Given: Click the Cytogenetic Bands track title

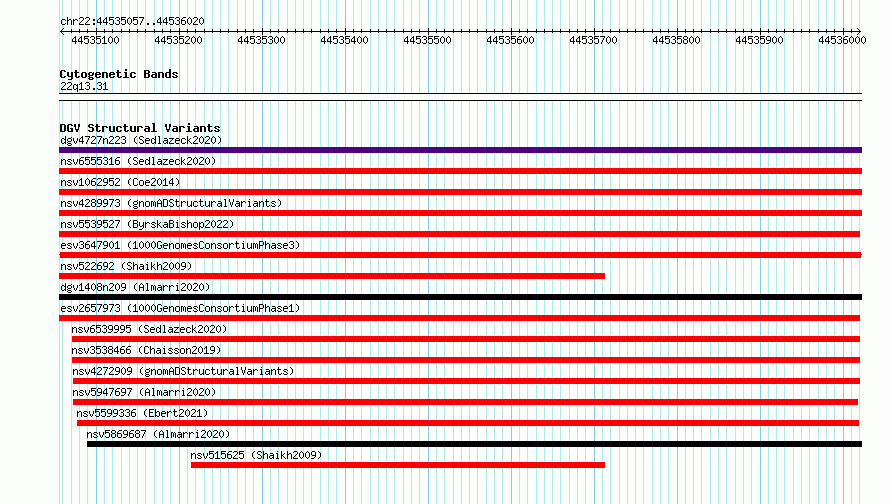Looking at the screenshot, I should pos(119,74).
